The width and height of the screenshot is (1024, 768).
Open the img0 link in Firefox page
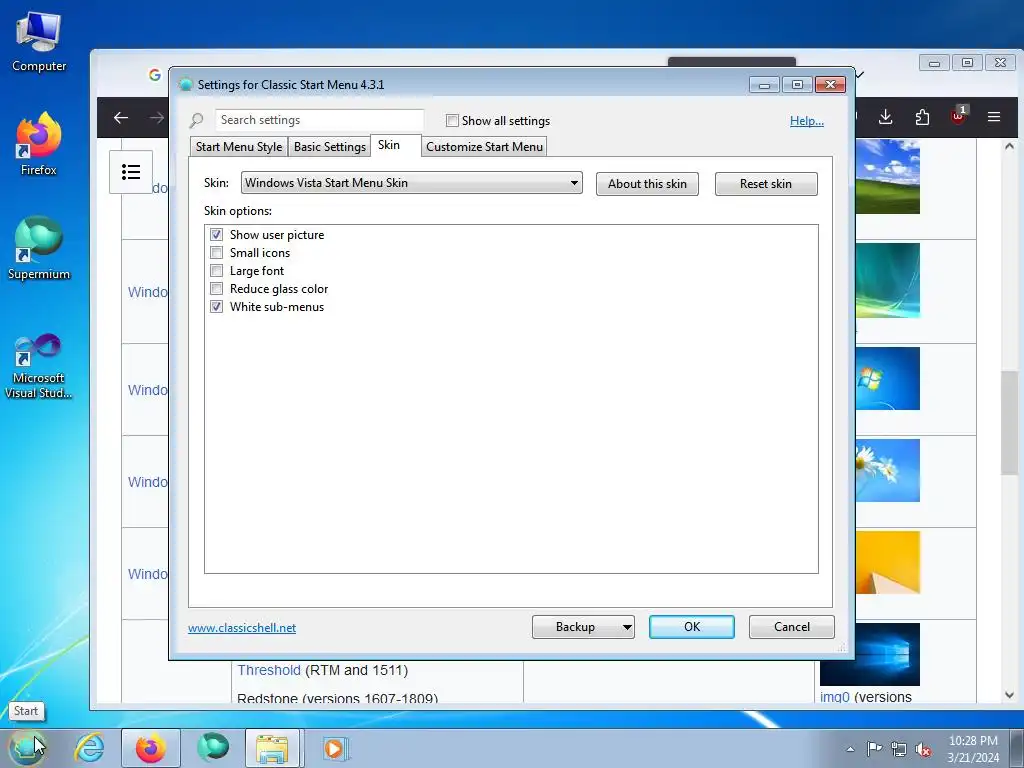click(x=835, y=697)
